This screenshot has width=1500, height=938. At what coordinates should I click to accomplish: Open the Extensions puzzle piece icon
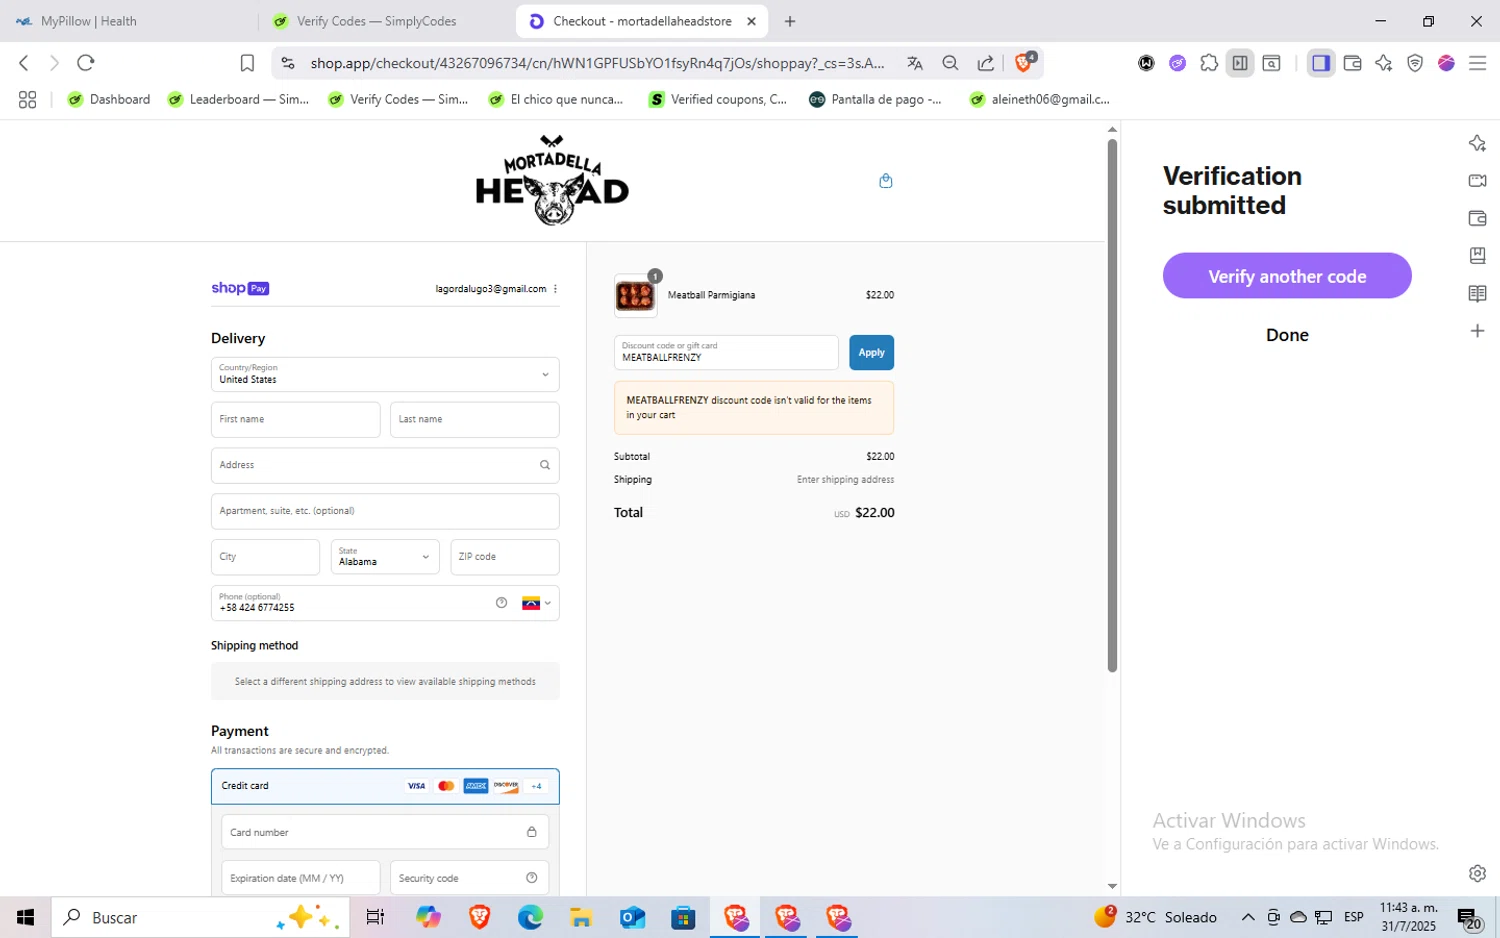1209,63
